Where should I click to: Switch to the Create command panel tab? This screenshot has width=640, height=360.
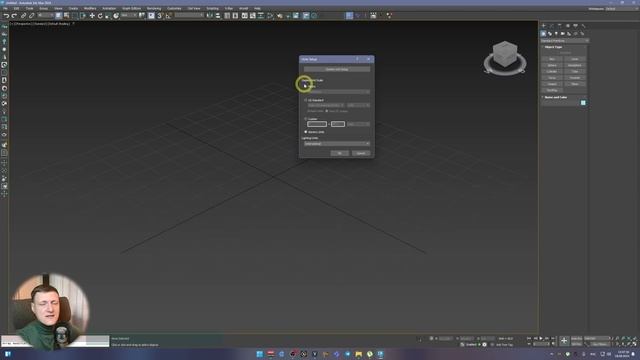coord(544,26)
